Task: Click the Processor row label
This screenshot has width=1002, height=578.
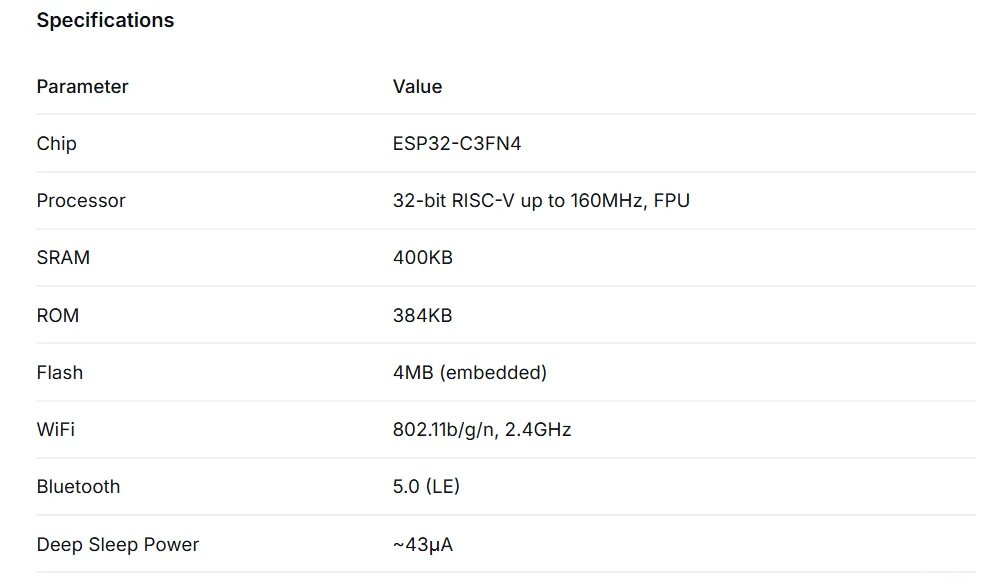Action: click(x=81, y=201)
